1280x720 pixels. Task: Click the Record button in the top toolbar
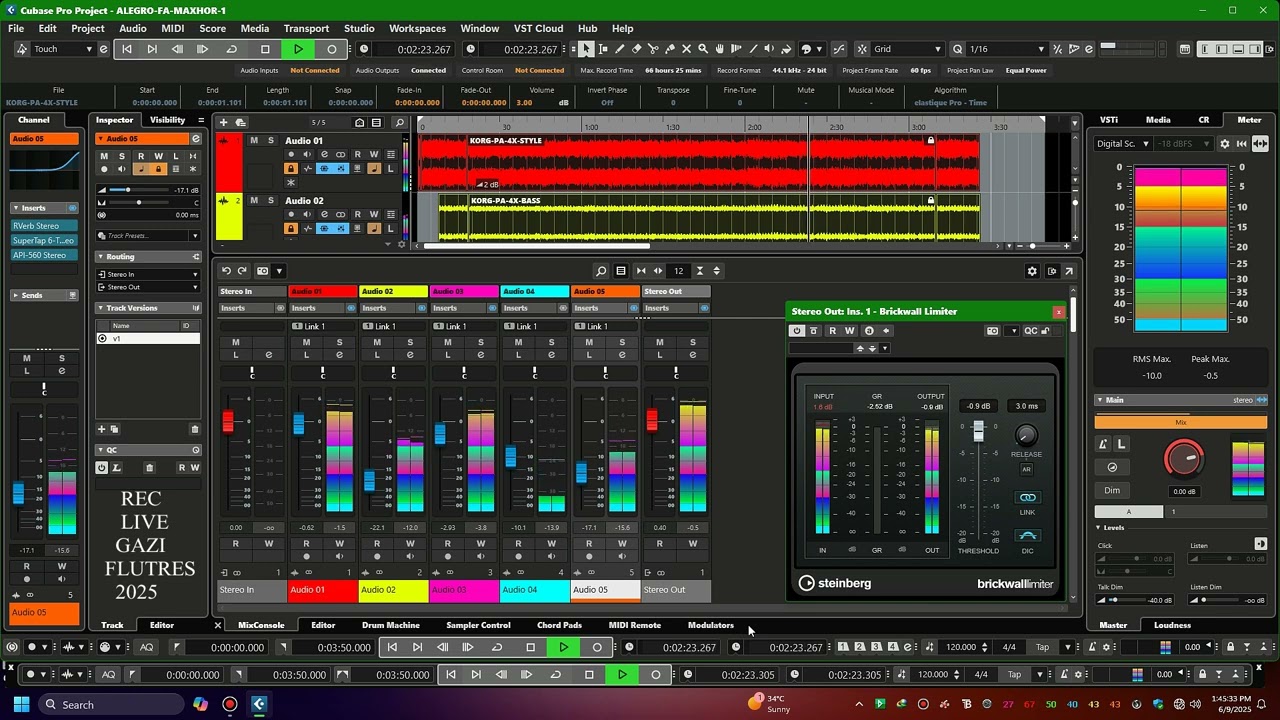332,49
